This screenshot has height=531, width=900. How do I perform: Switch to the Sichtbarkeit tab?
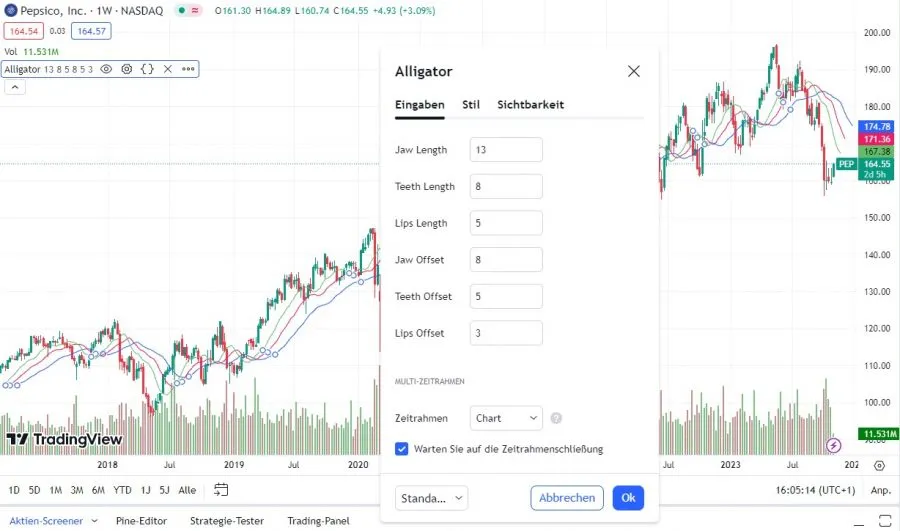point(530,104)
